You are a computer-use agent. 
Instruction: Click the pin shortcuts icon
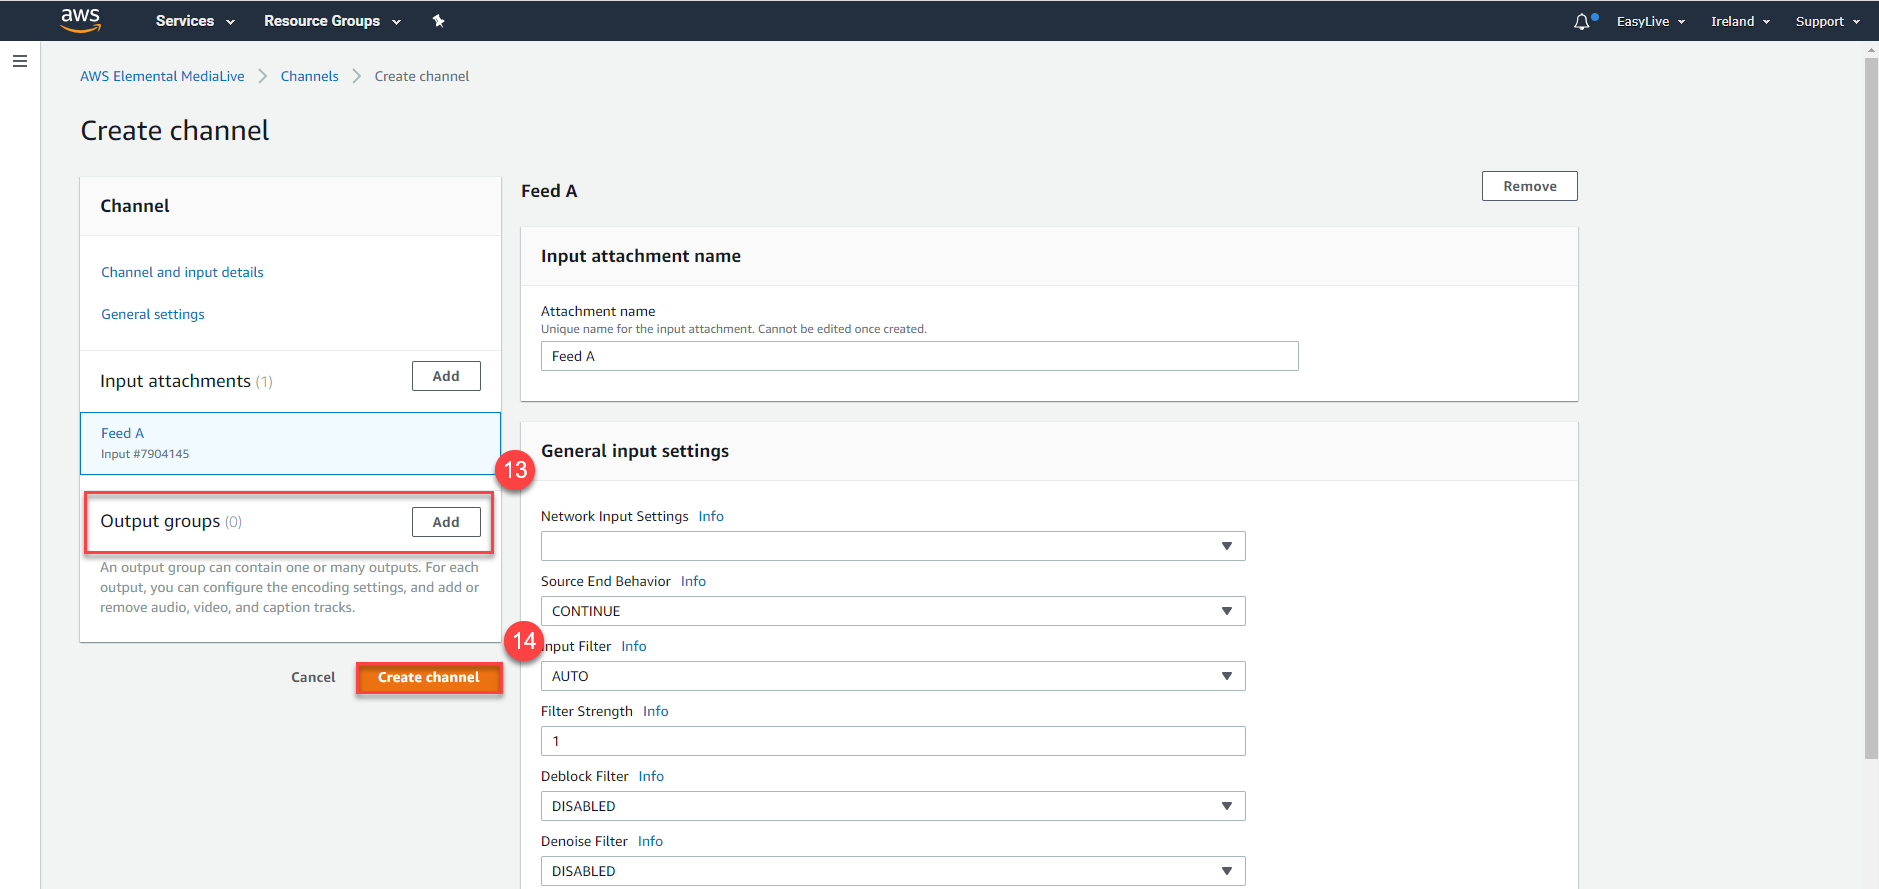438,21
